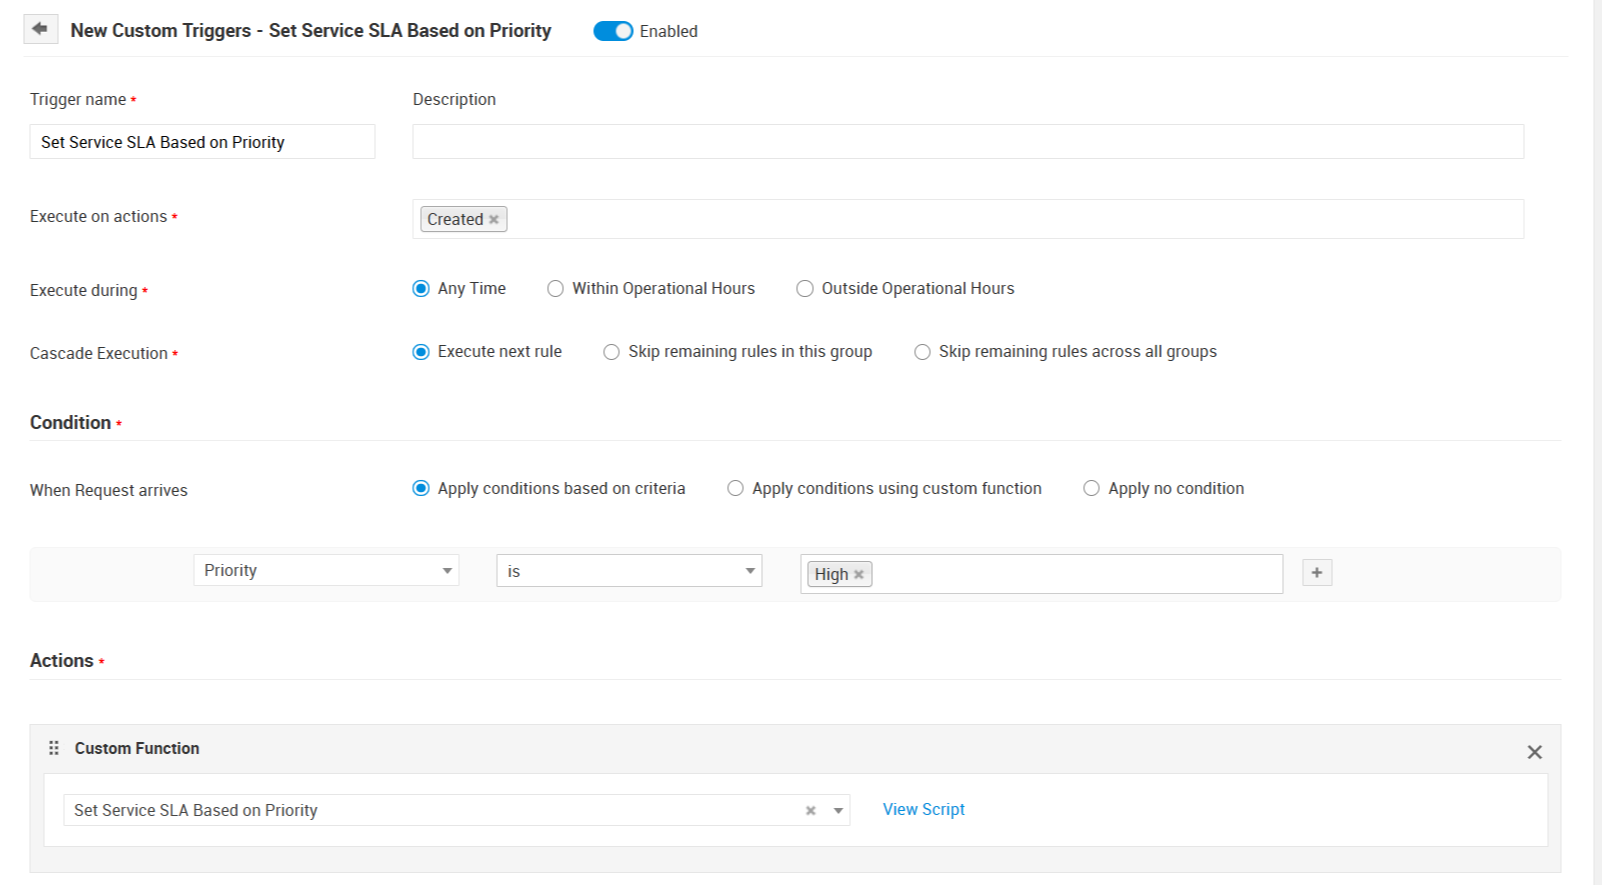This screenshot has width=1602, height=885.
Task: Open the Priority criteria dropdown
Action: pos(326,571)
